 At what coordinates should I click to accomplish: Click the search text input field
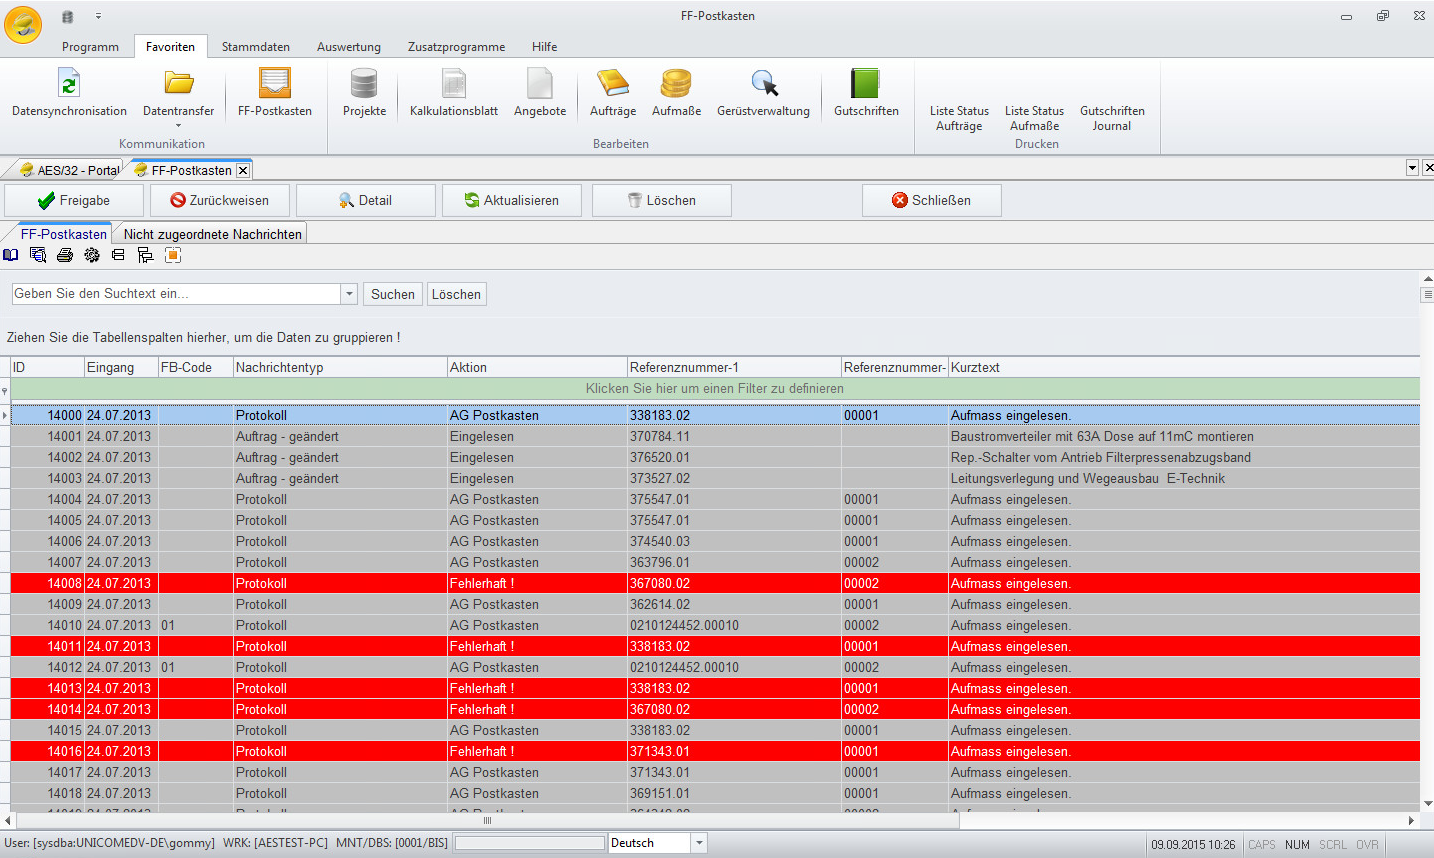tap(176, 294)
